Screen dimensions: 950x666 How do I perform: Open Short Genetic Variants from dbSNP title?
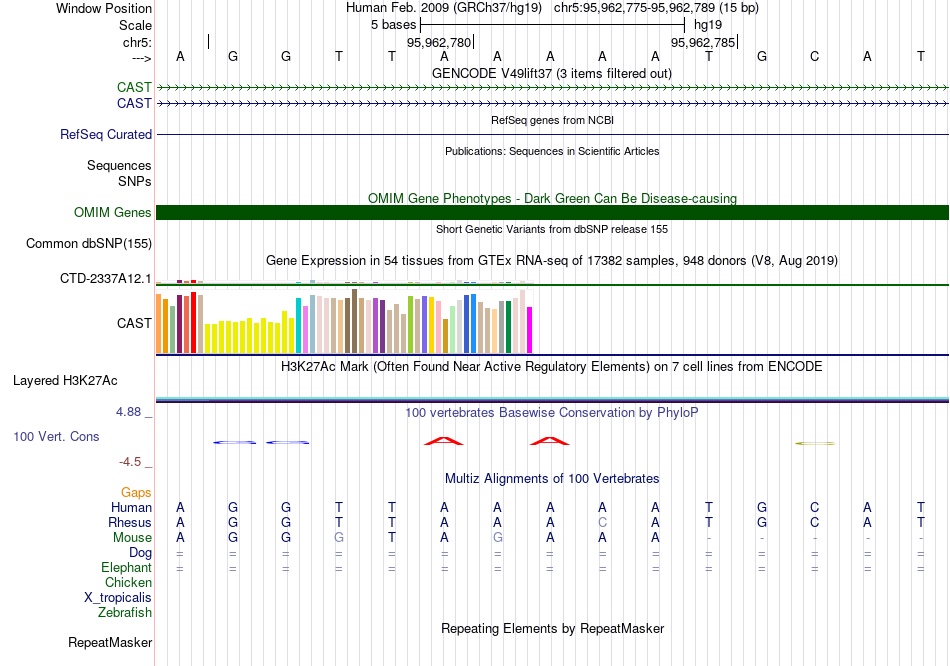click(x=552, y=229)
